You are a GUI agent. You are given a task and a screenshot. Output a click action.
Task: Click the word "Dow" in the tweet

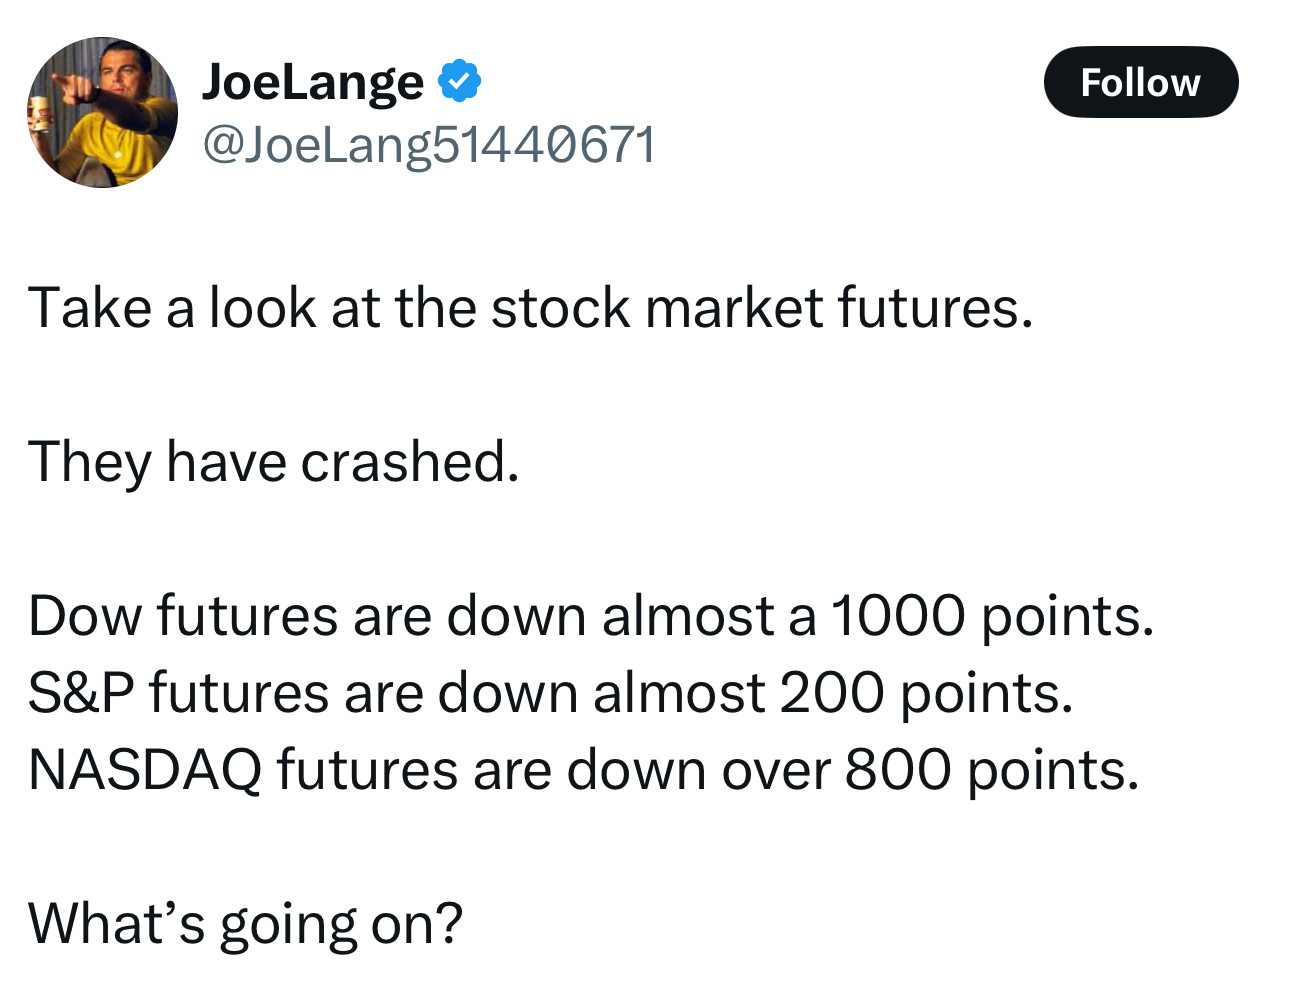85,616
